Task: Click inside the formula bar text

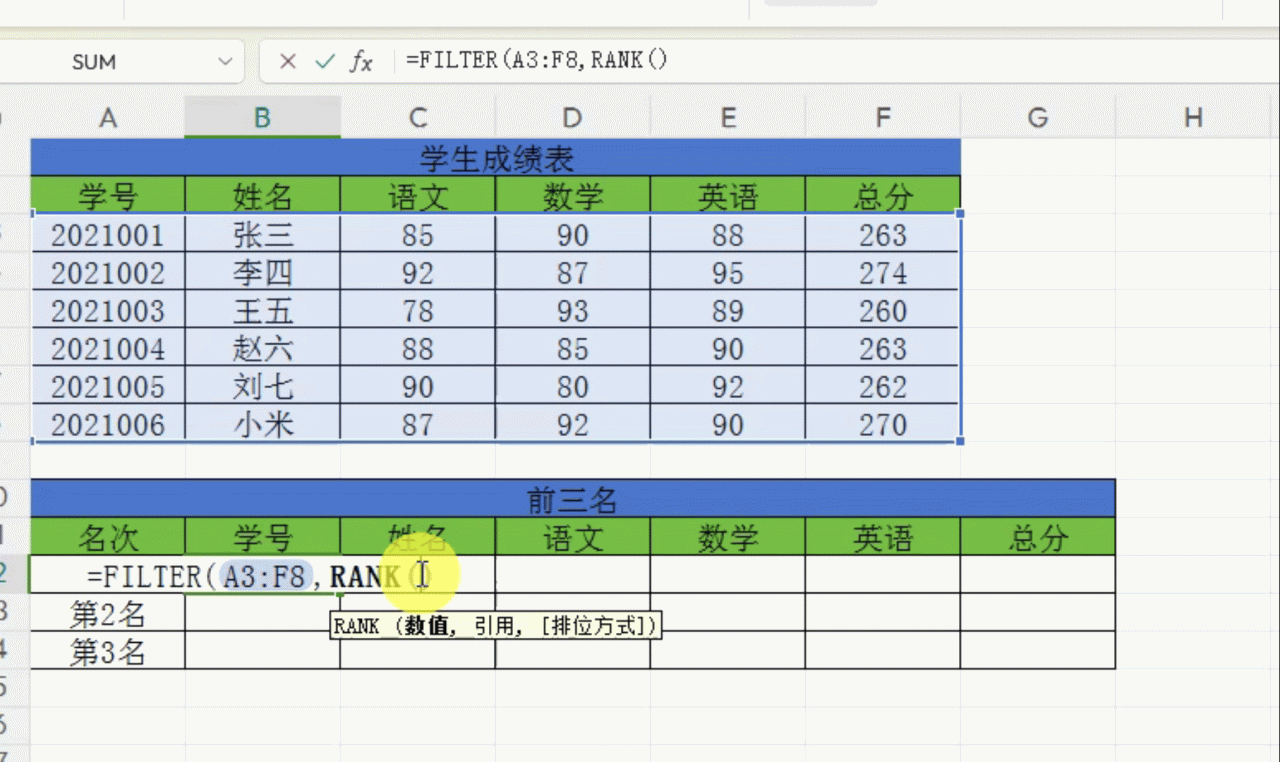Action: tap(537, 61)
